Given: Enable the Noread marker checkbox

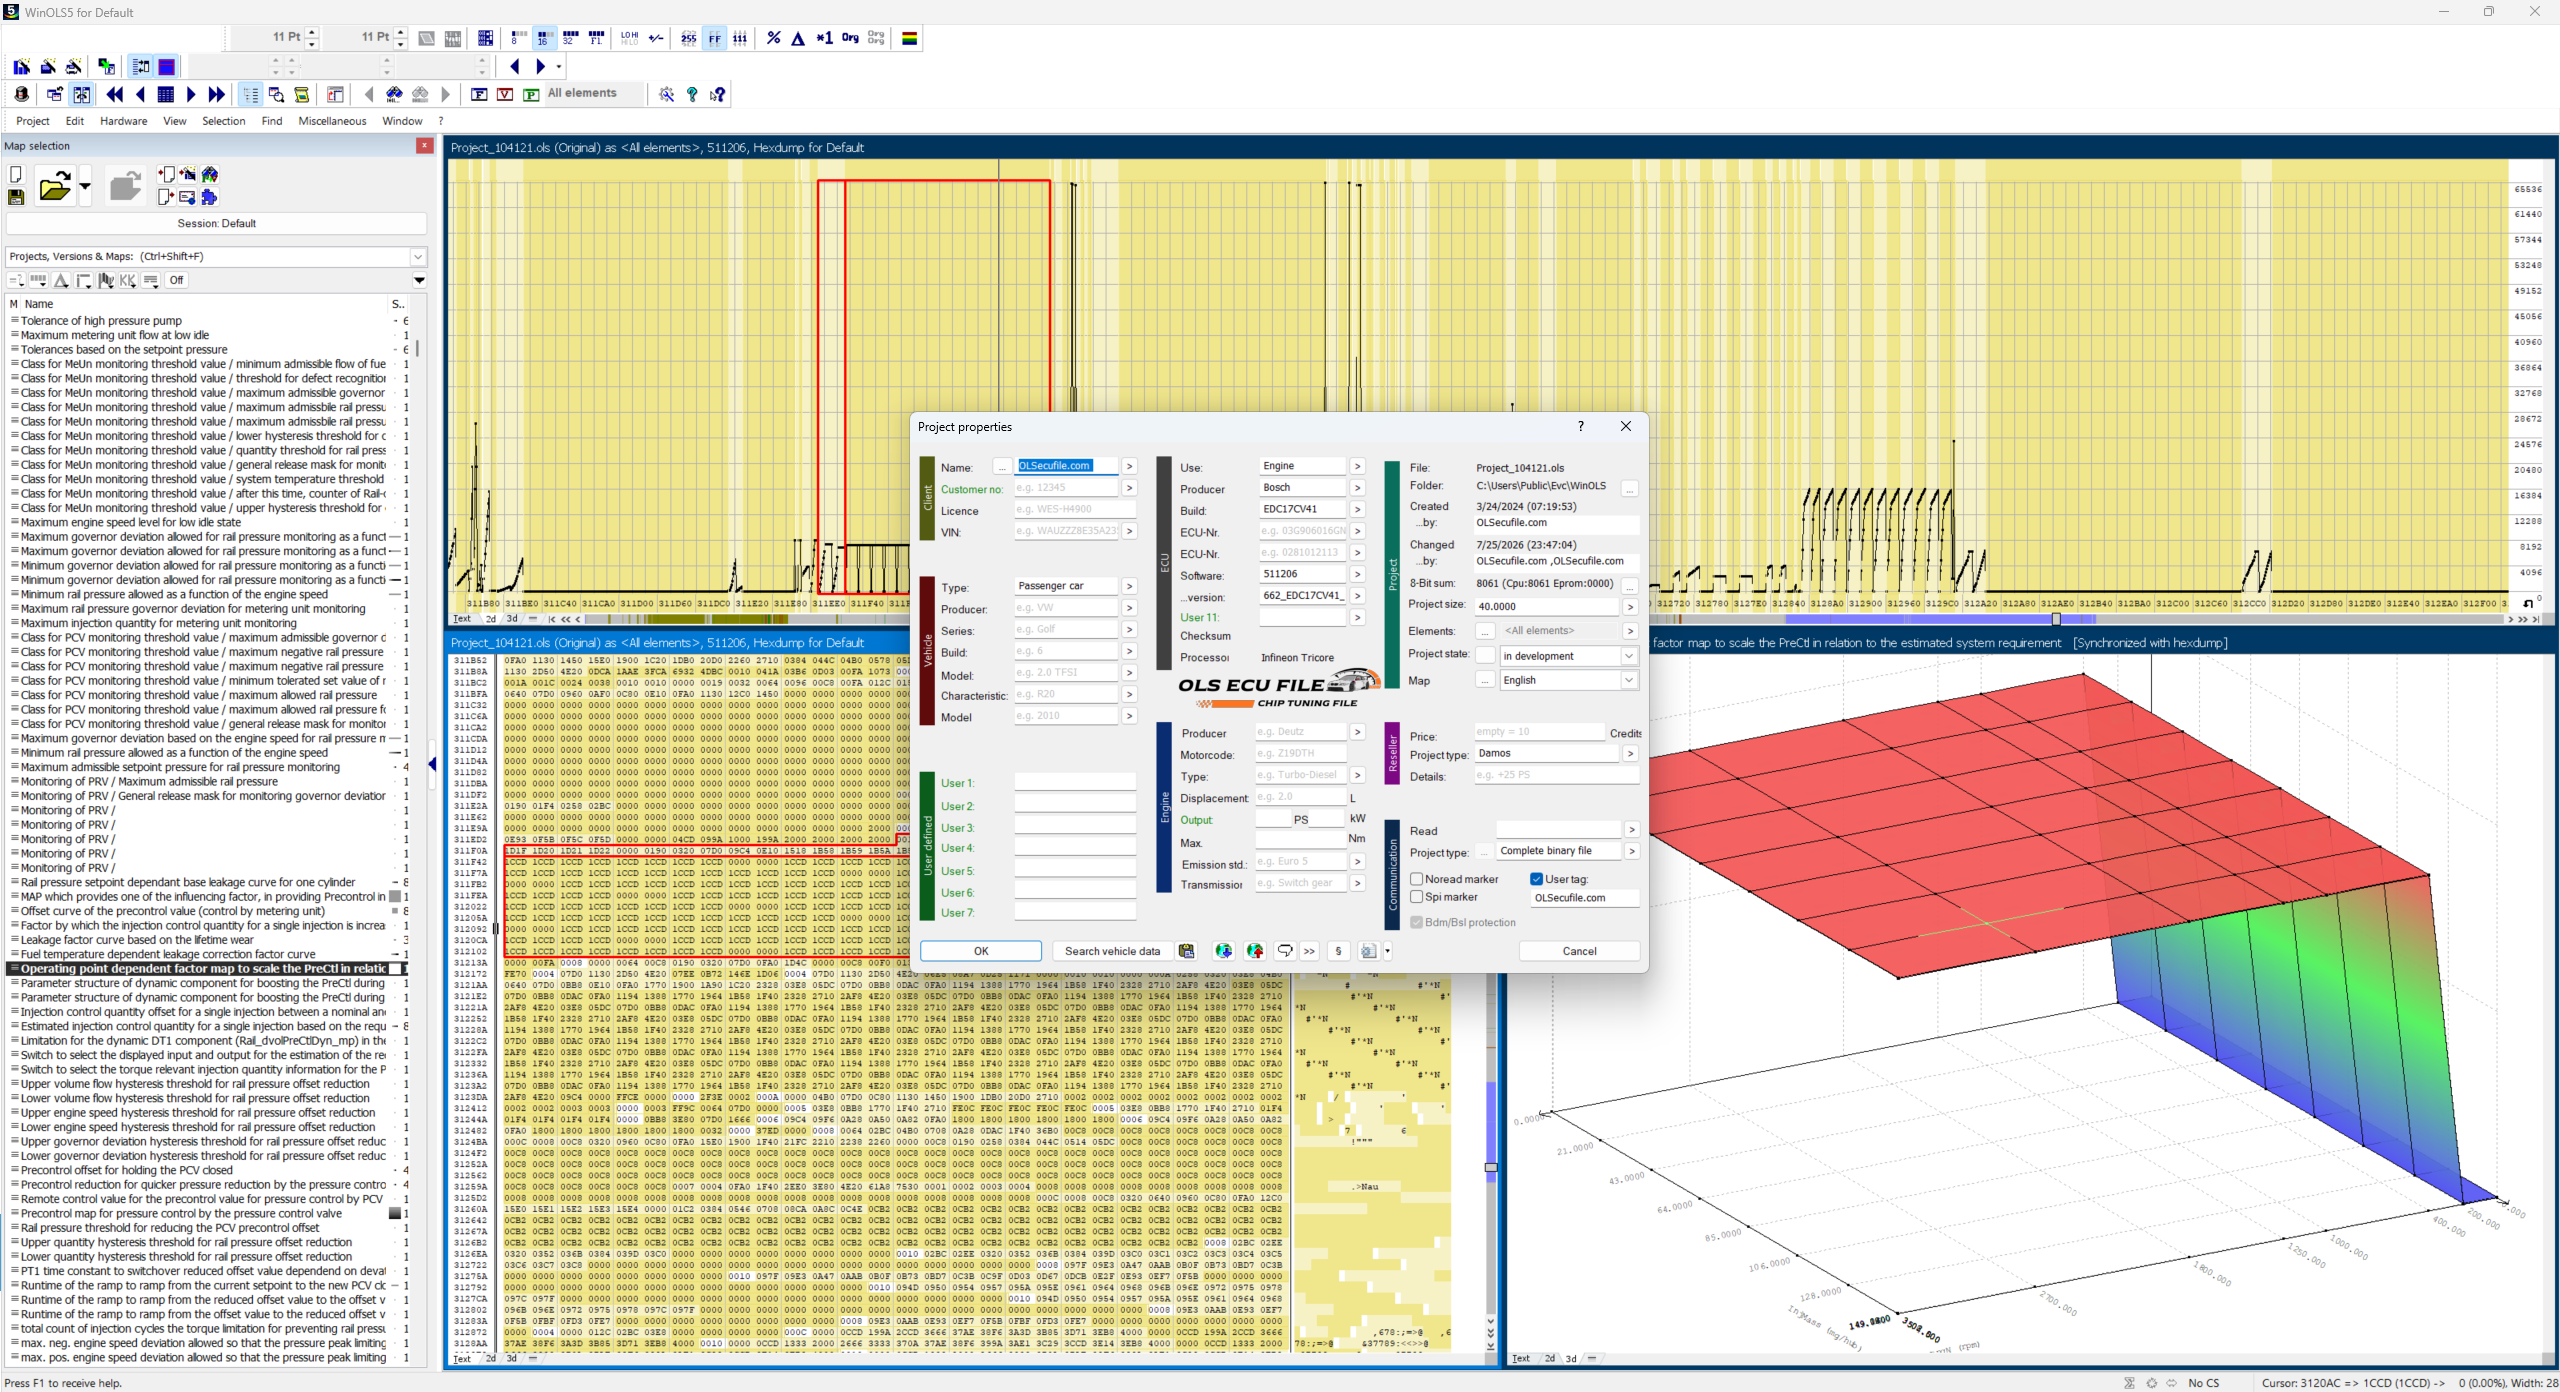Looking at the screenshot, I should pos(1417,879).
